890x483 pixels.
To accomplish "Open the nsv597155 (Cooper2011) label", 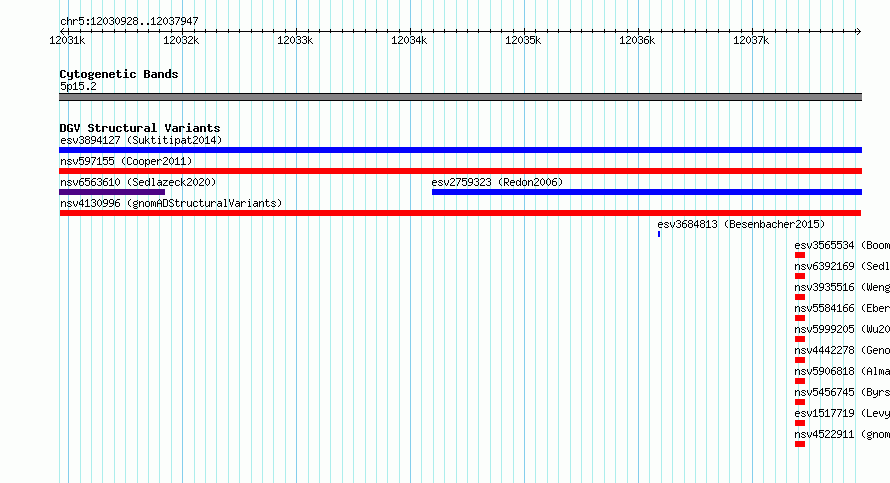I will (126, 161).
